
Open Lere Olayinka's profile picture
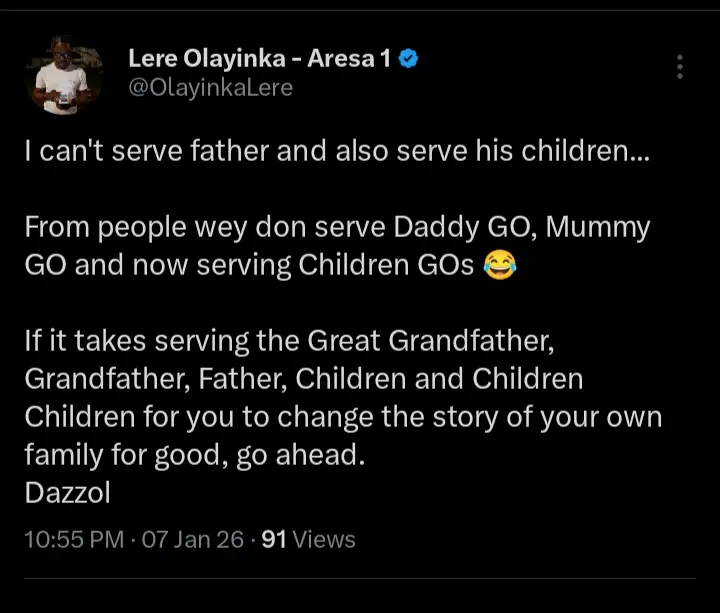tap(66, 74)
